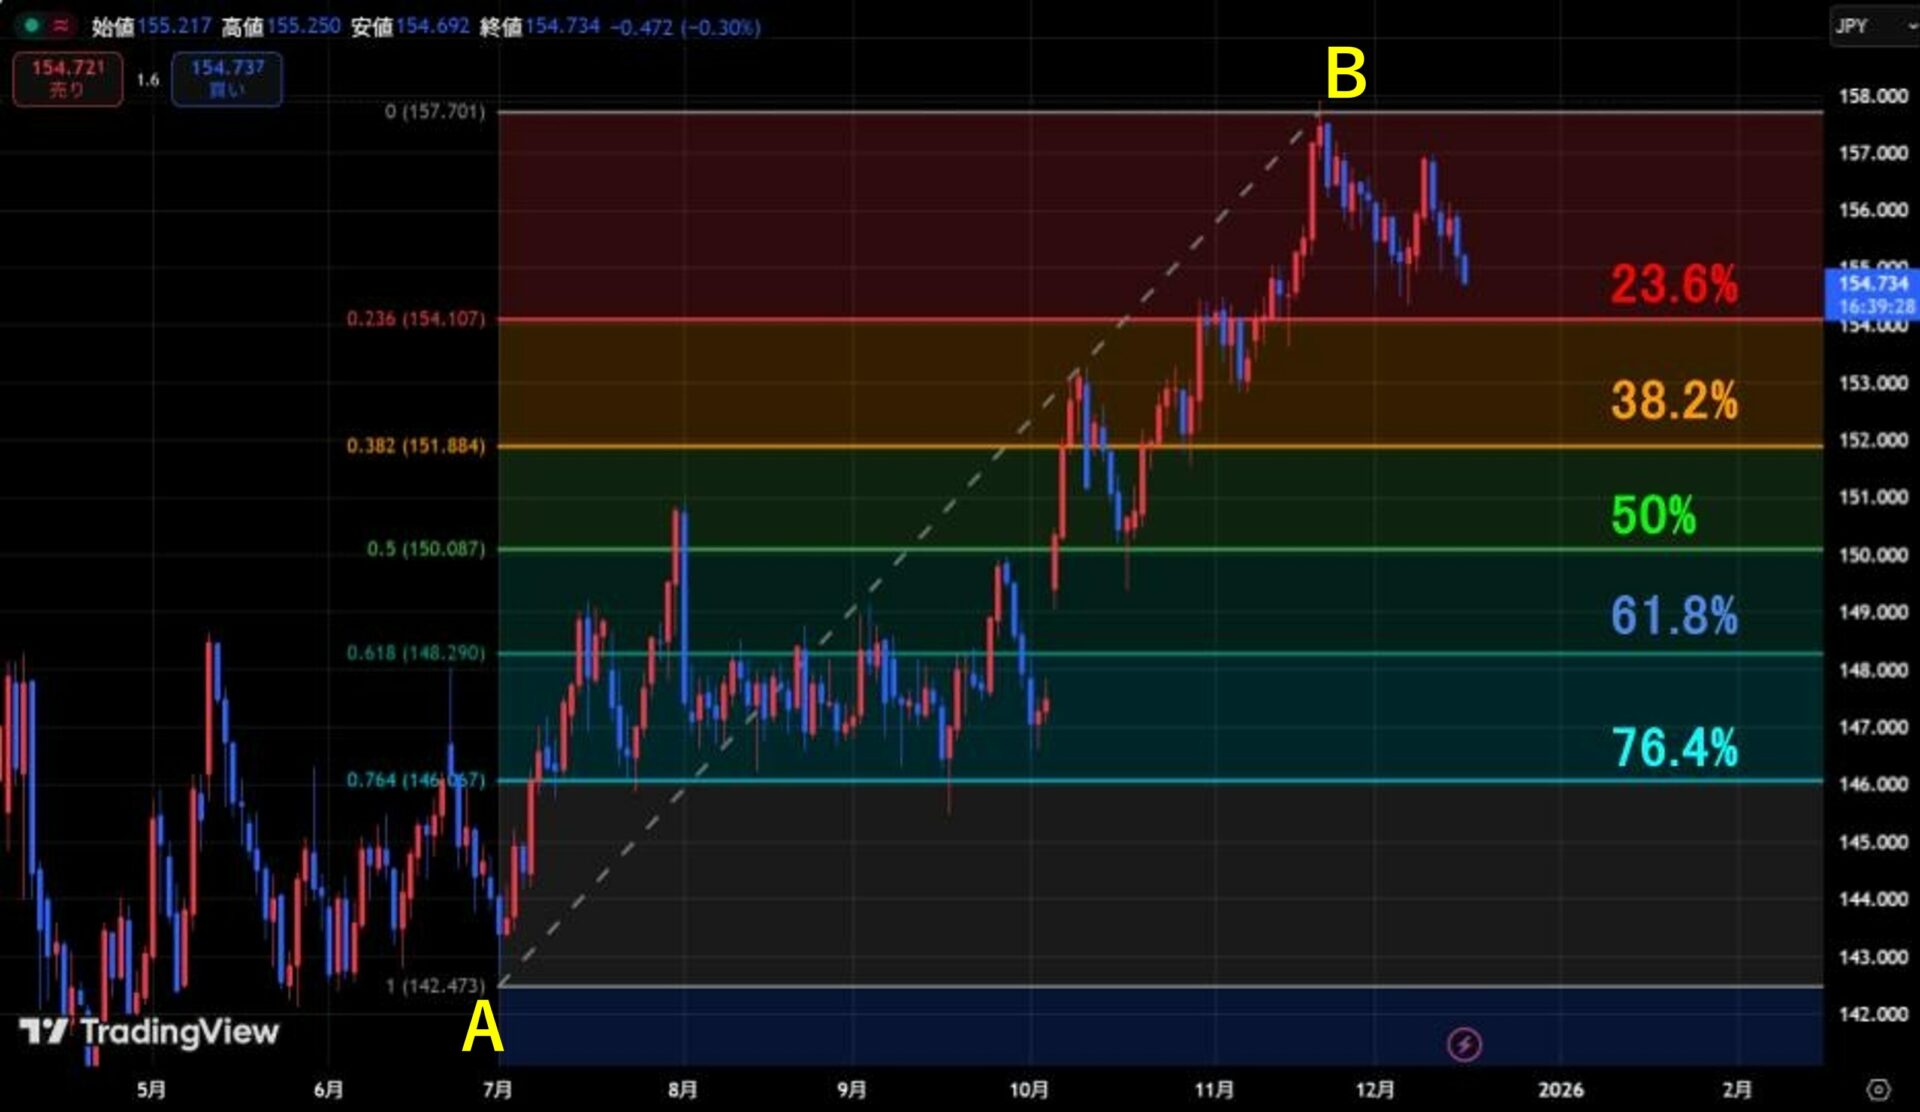Click the 154.721 sell button
The width and height of the screenshot is (1920, 1112).
click(x=68, y=78)
